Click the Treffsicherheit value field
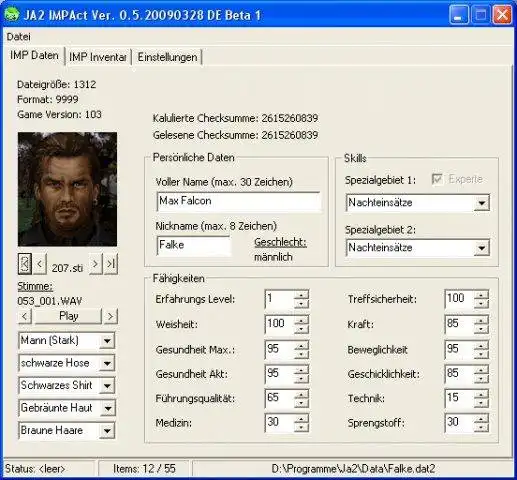 pyautogui.click(x=459, y=299)
